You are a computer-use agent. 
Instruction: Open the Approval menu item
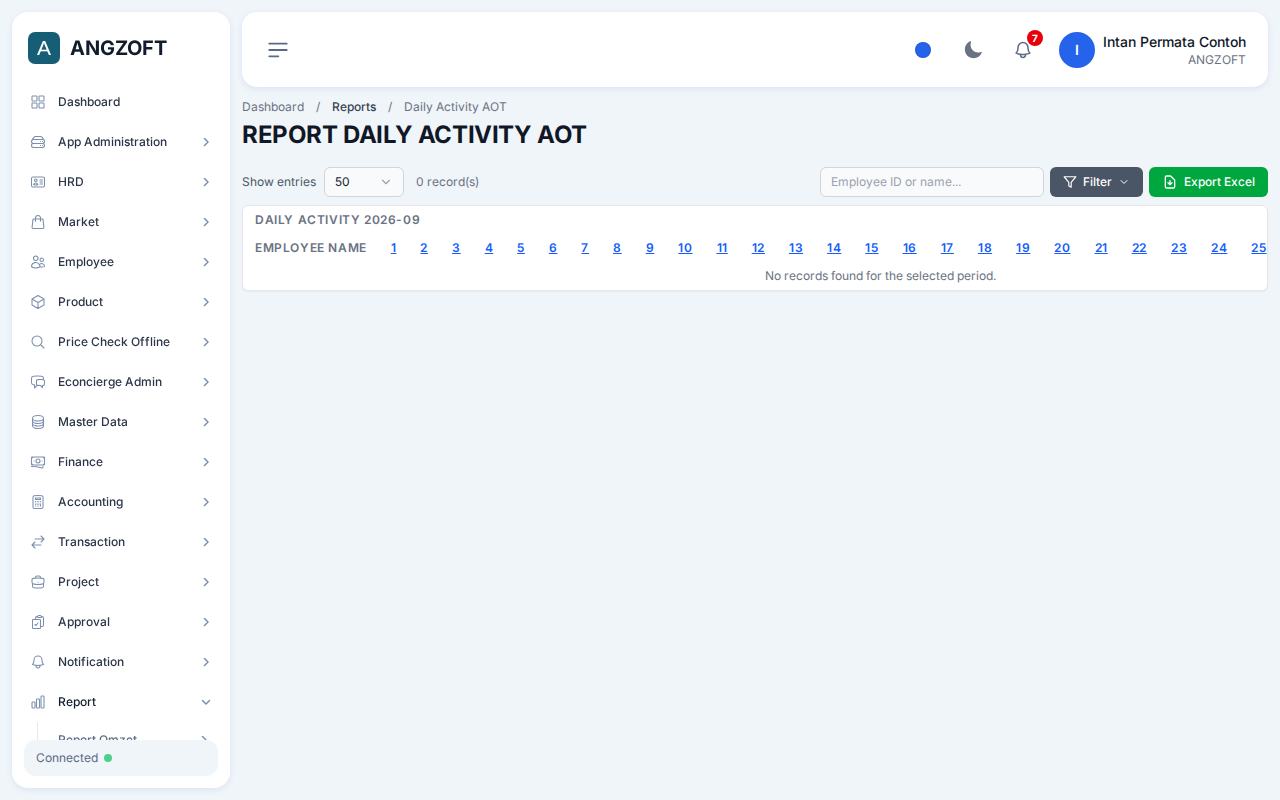click(x=121, y=622)
